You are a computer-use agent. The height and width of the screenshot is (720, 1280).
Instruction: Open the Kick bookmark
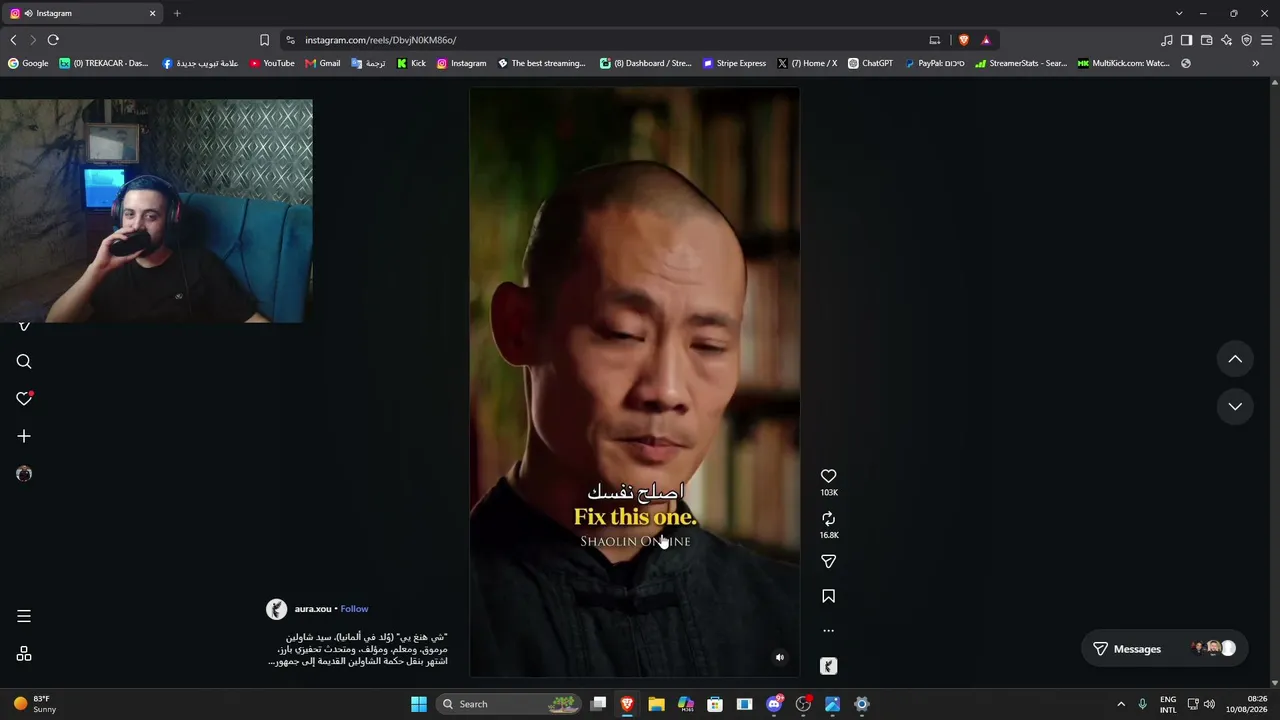click(411, 63)
